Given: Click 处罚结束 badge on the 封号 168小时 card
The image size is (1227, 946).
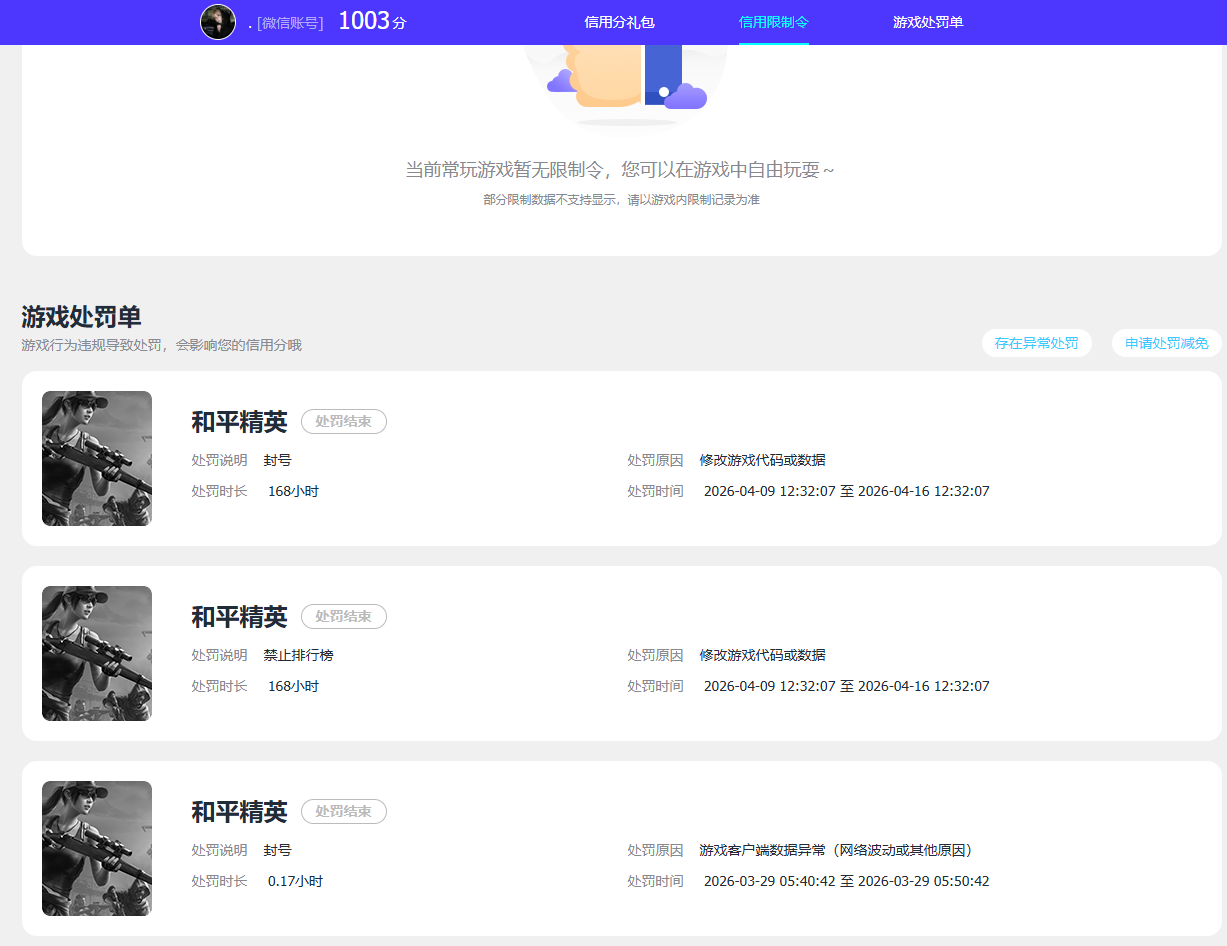Looking at the screenshot, I should coord(344,422).
